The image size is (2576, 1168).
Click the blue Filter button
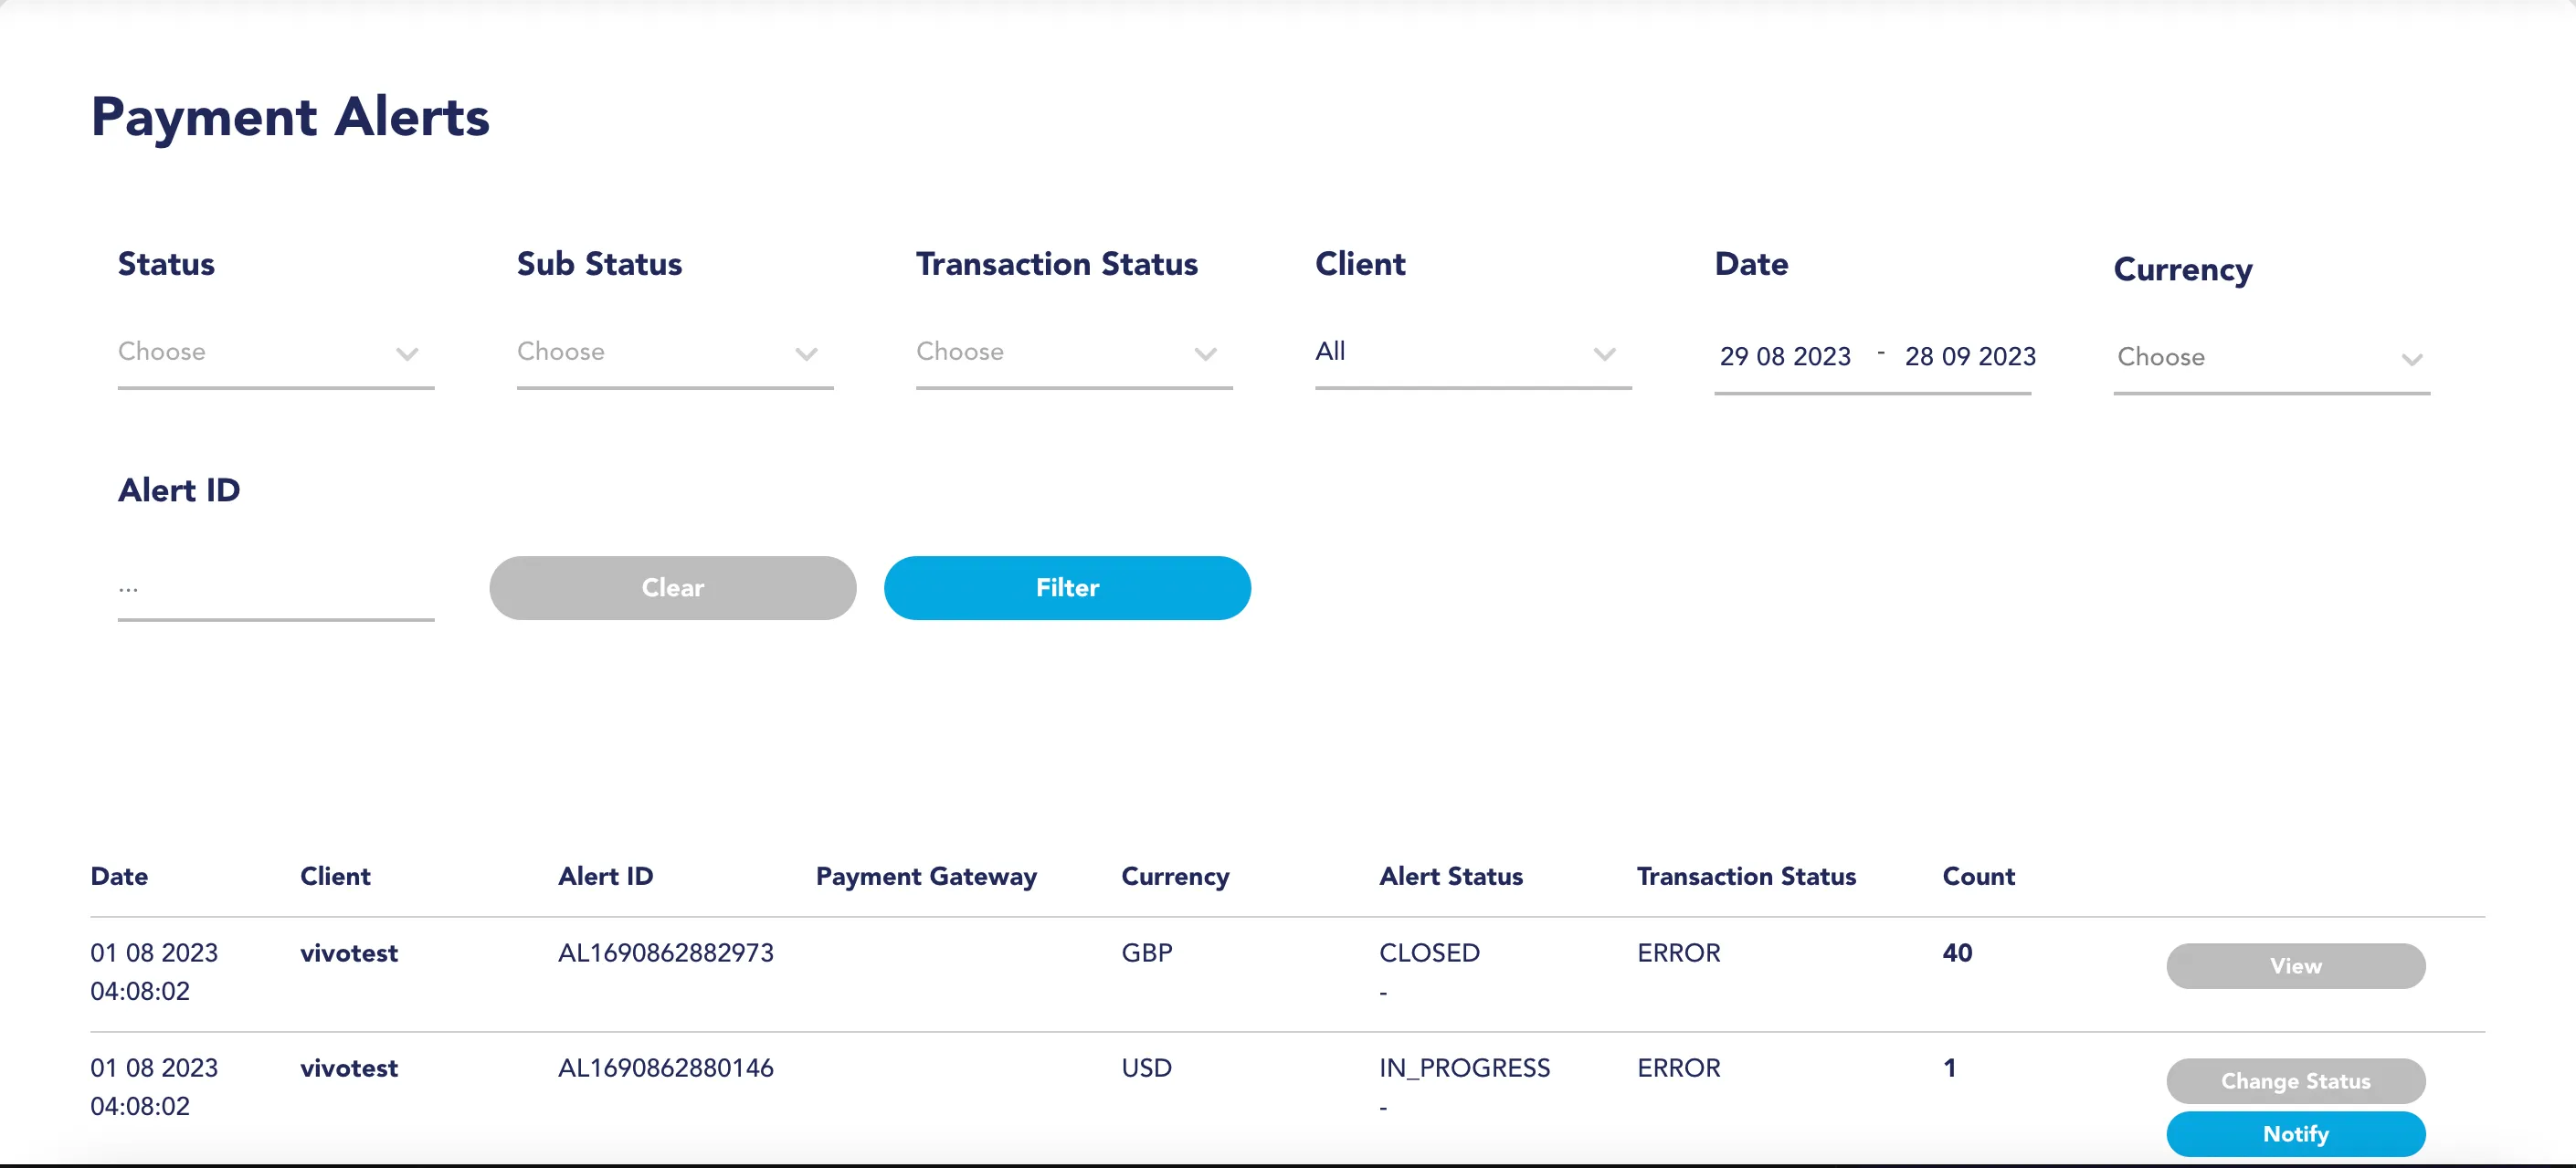pyautogui.click(x=1066, y=588)
